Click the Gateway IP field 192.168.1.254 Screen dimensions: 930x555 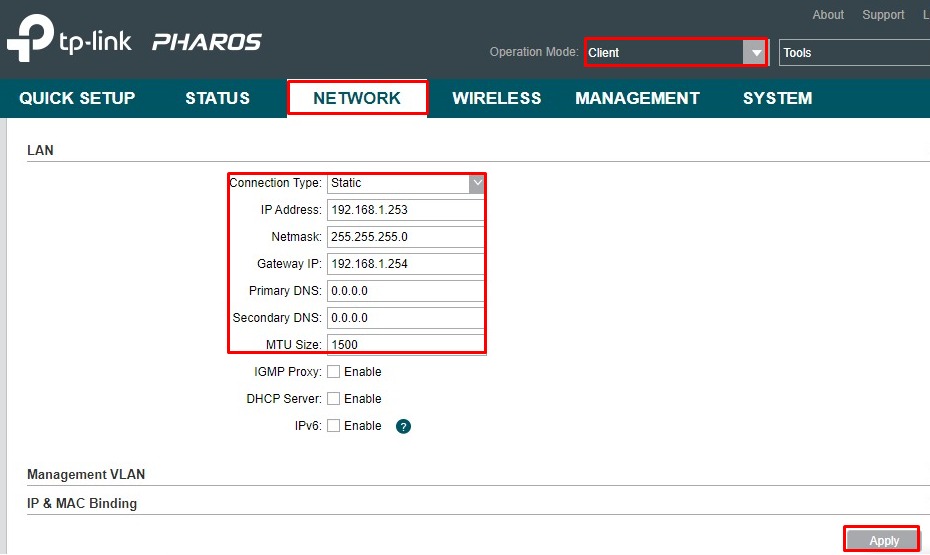[x=406, y=264]
